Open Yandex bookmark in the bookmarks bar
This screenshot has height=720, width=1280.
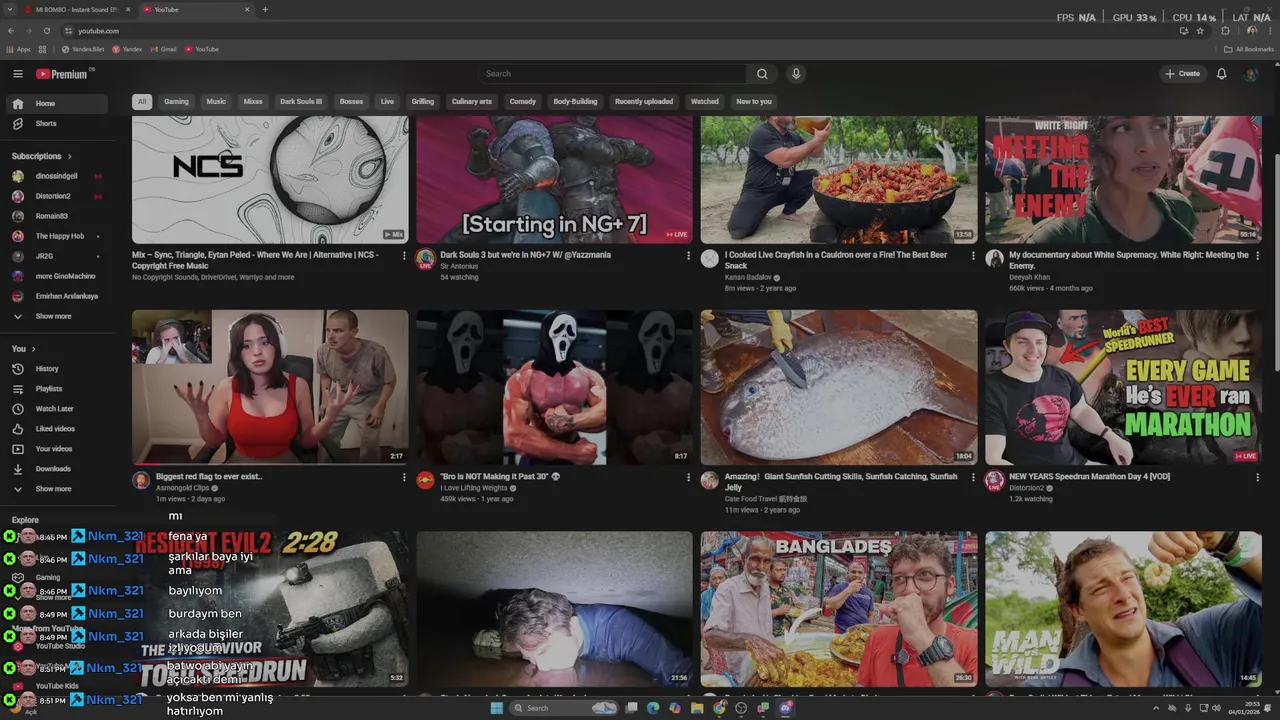[x=127, y=49]
